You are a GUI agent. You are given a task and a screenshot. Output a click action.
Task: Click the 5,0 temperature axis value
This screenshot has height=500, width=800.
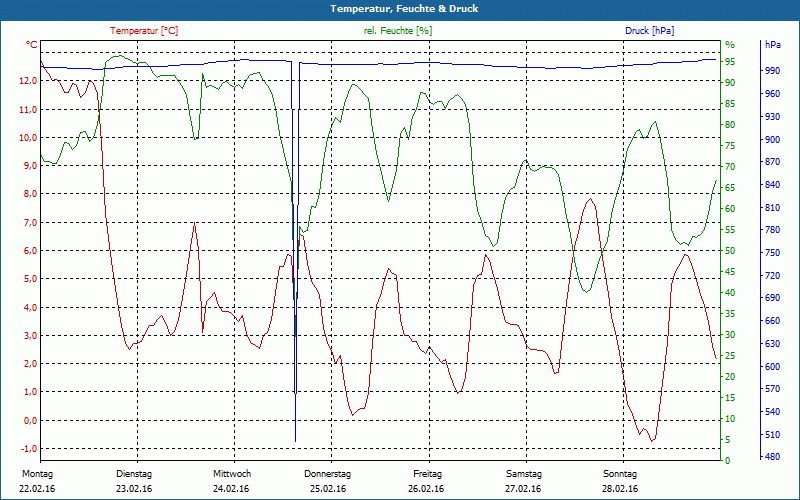pyautogui.click(x=30, y=279)
